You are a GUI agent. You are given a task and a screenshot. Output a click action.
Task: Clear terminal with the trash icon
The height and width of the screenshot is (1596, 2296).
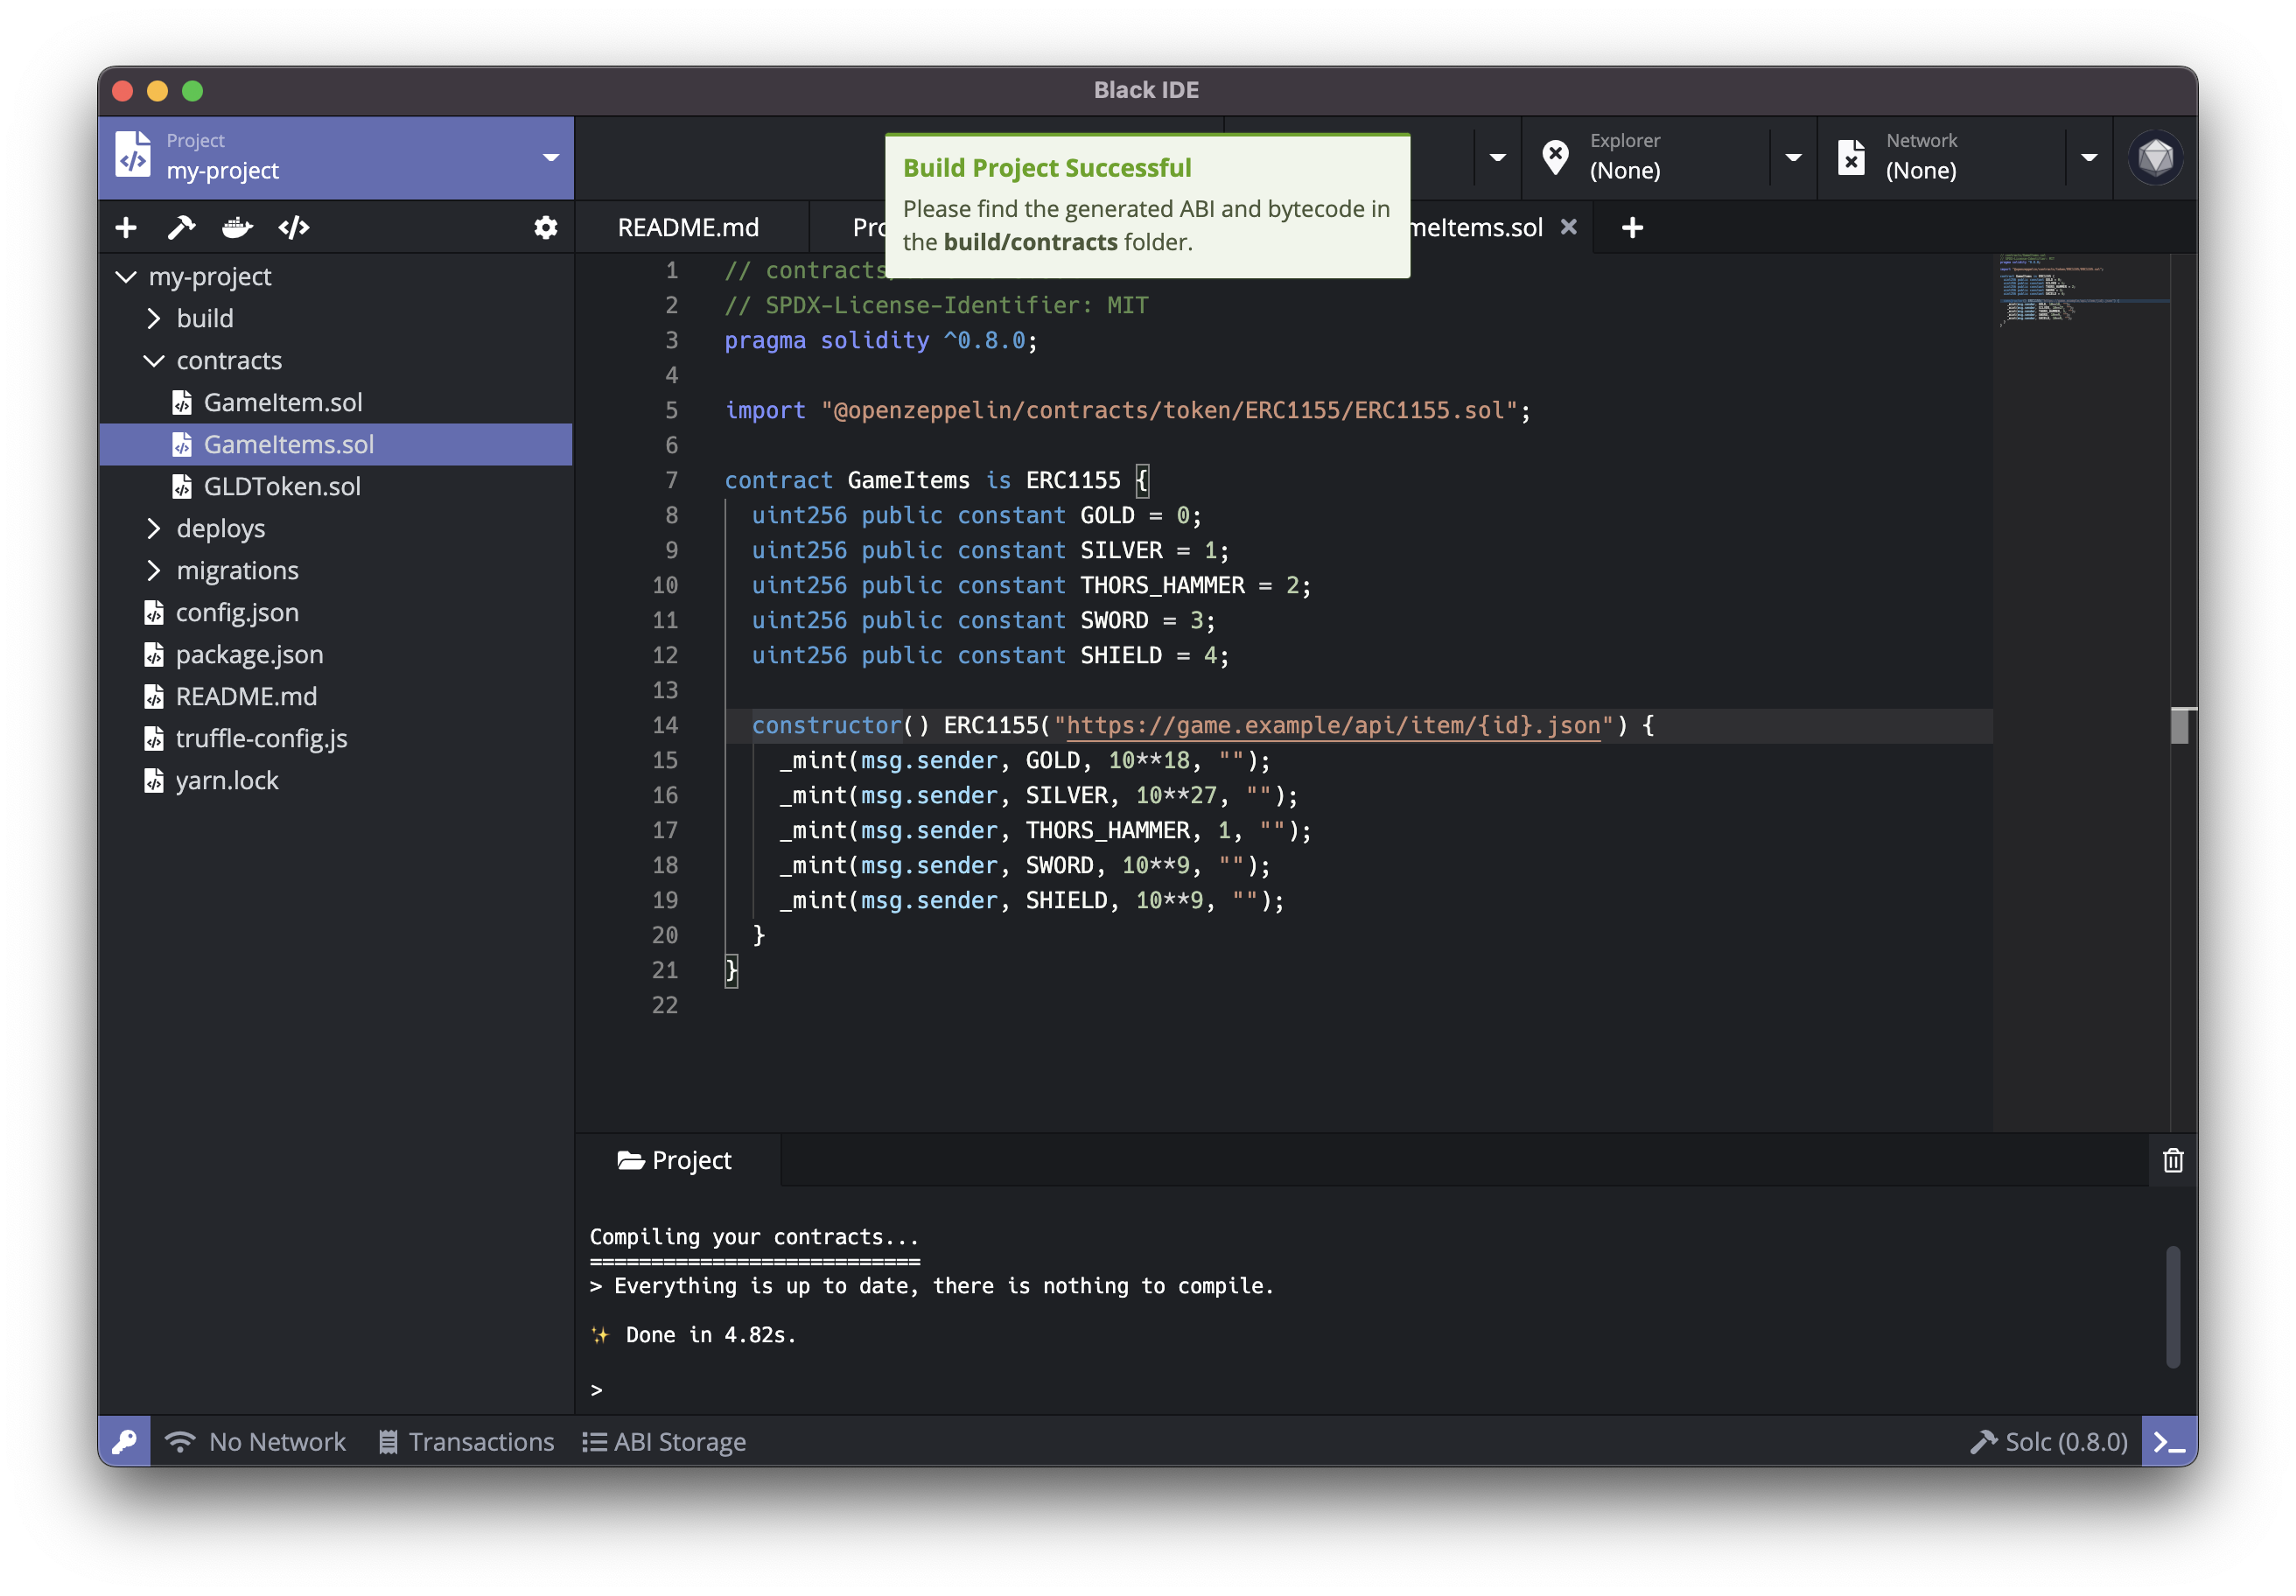pos(2172,1160)
